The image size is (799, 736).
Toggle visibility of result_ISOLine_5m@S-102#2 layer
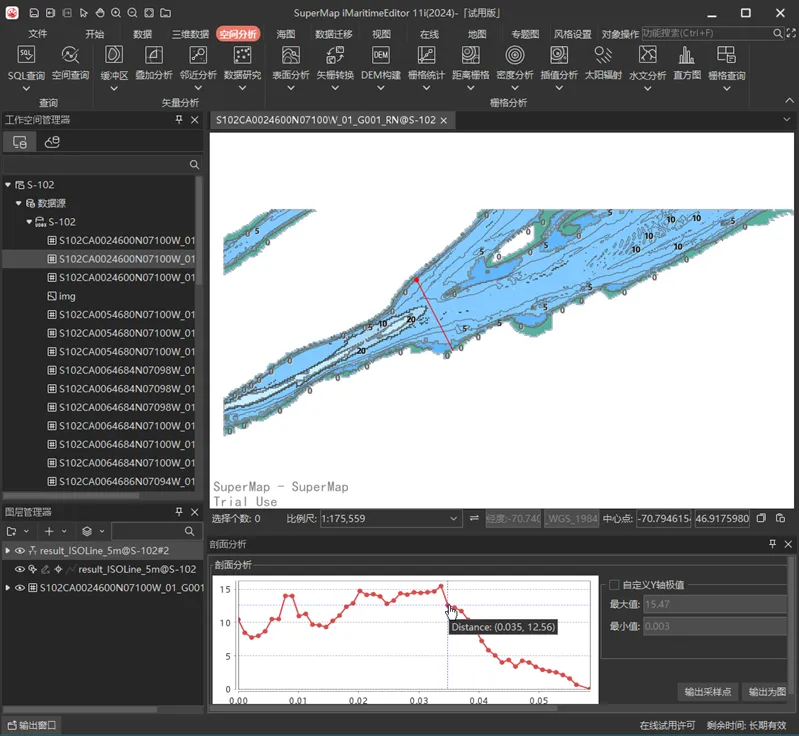coord(20,550)
